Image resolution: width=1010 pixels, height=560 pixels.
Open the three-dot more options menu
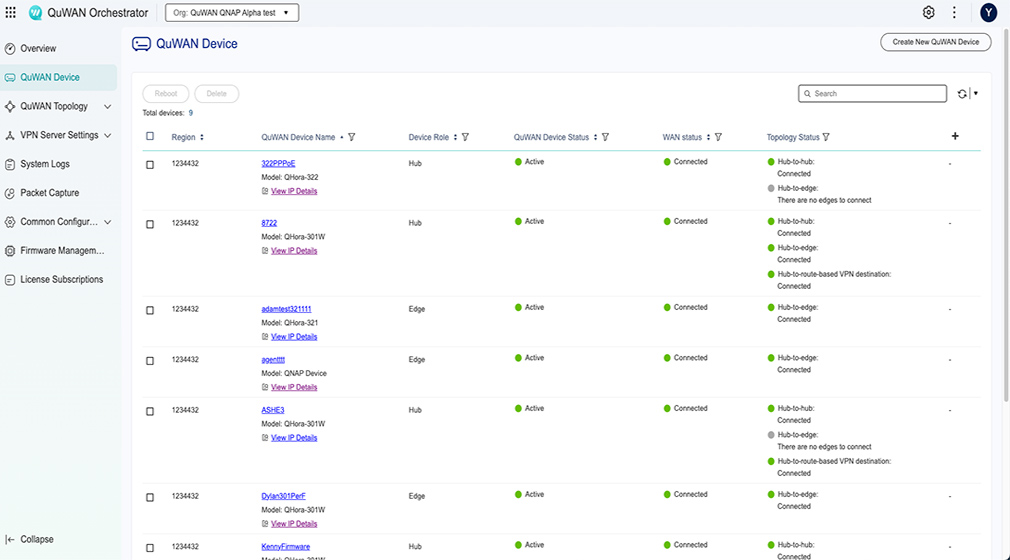[954, 13]
